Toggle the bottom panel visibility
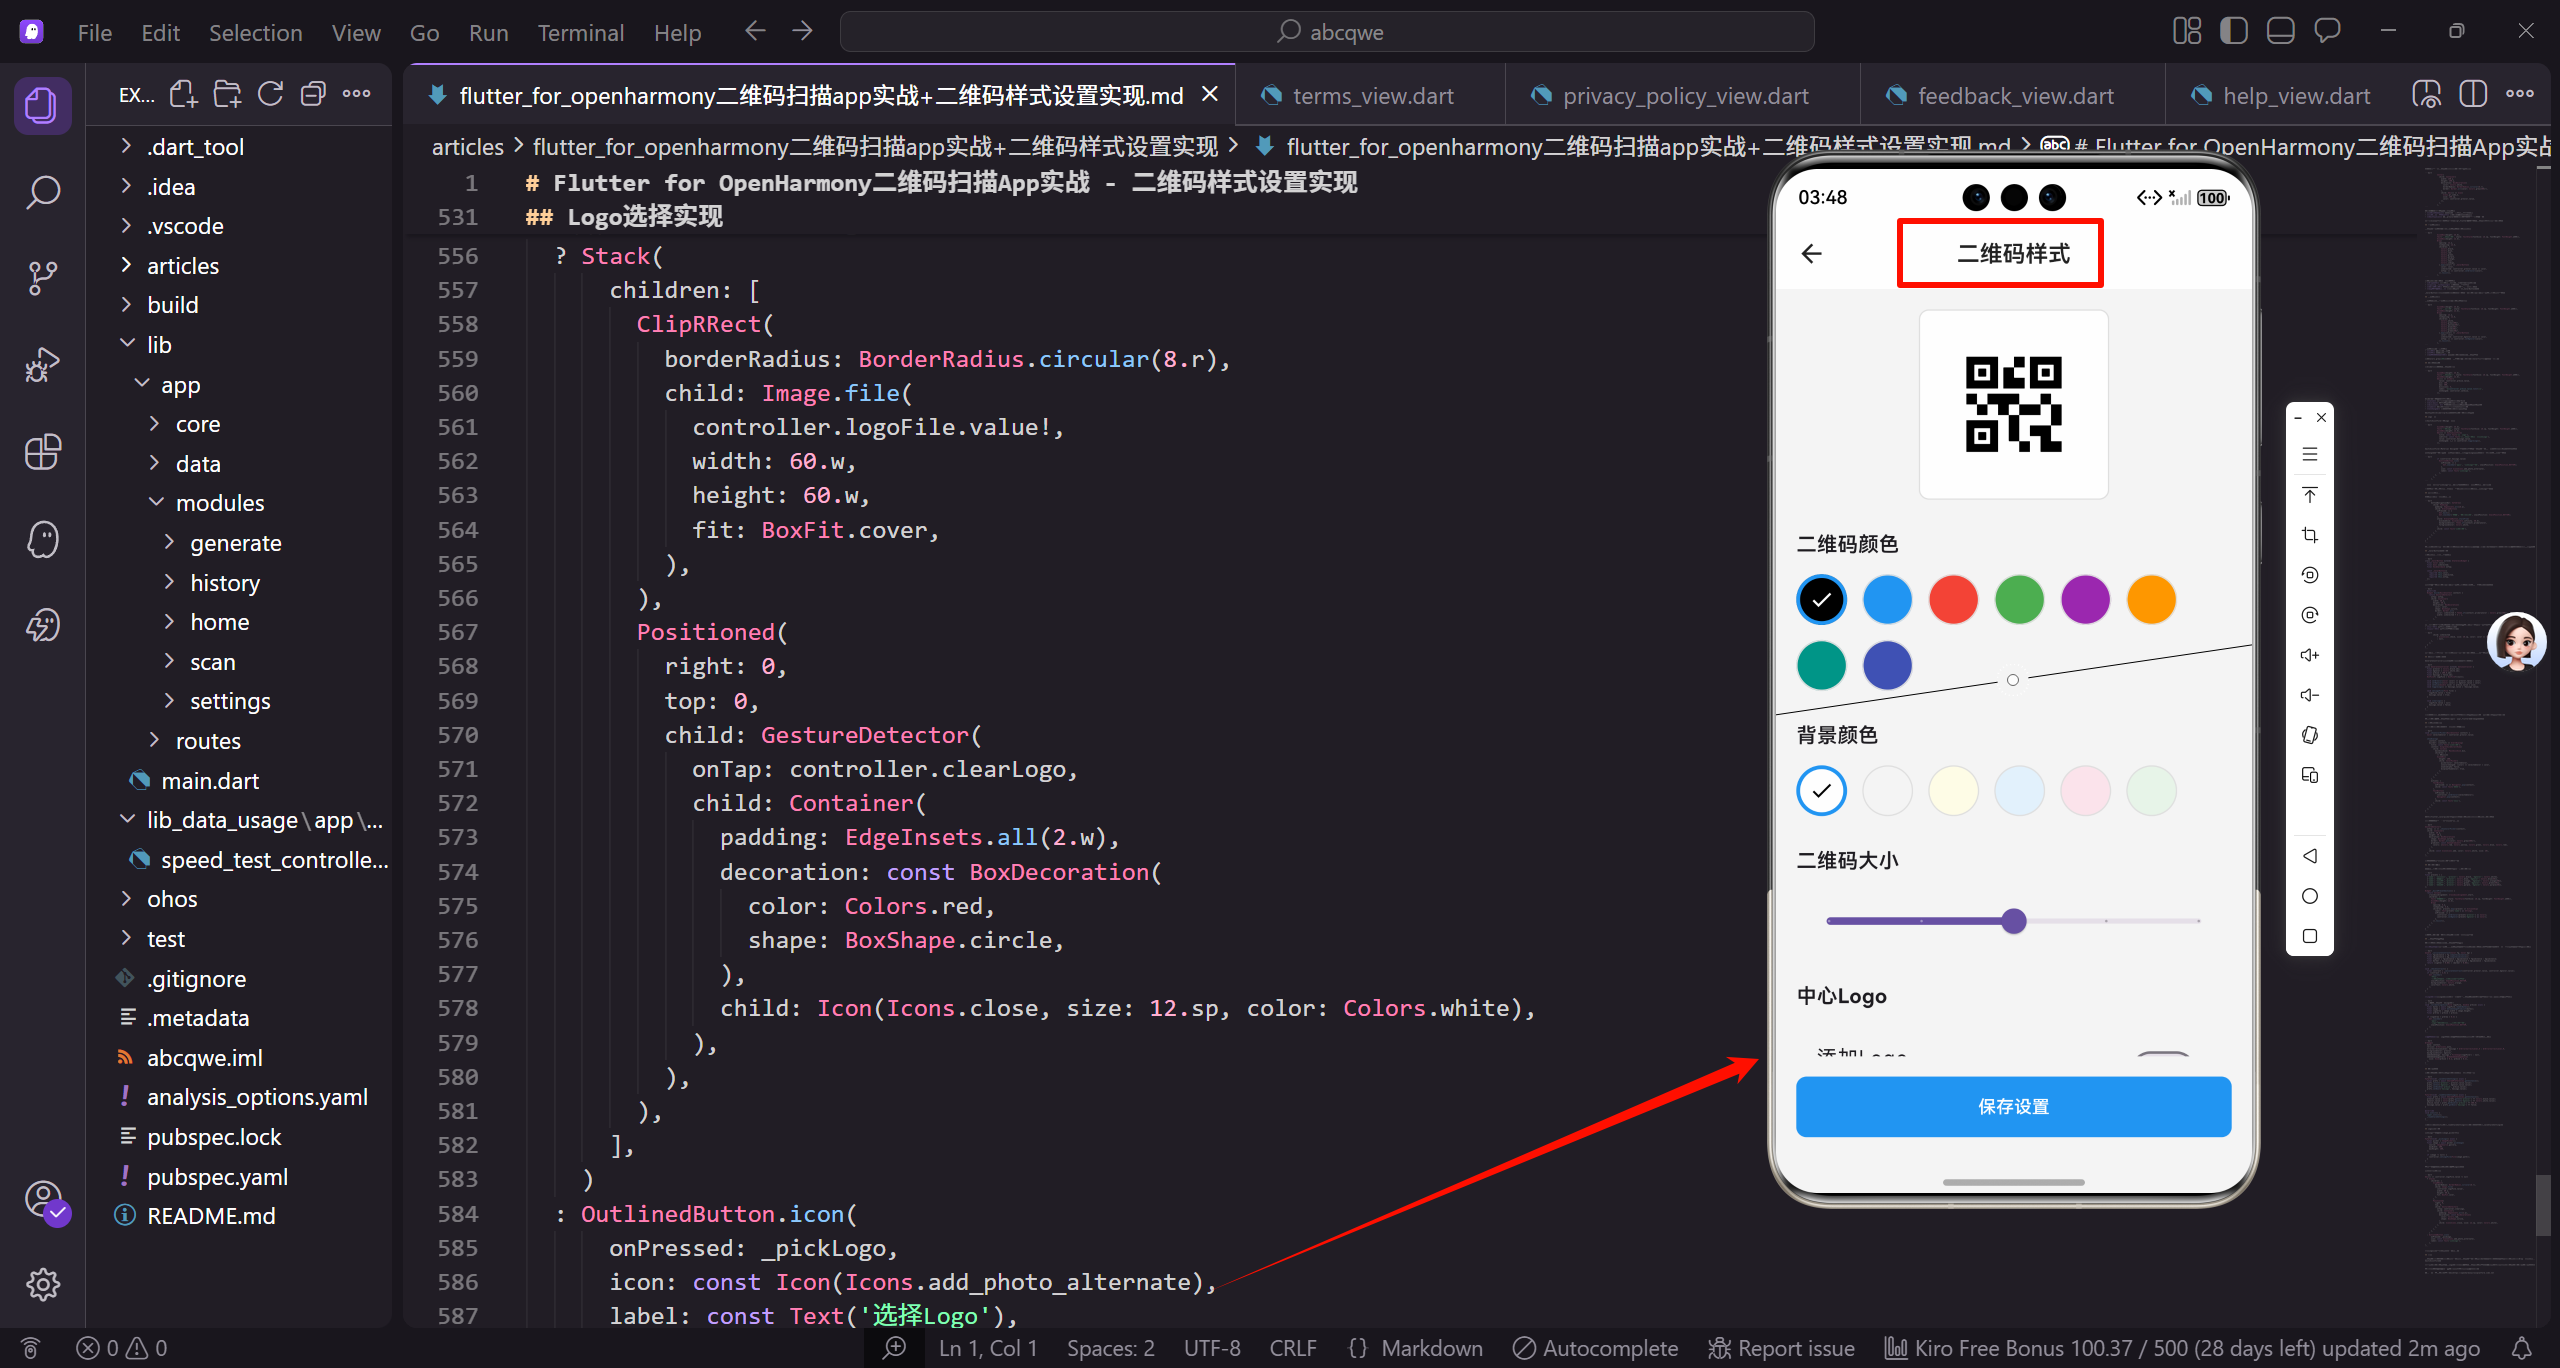The height and width of the screenshot is (1368, 2560). 2280,30
